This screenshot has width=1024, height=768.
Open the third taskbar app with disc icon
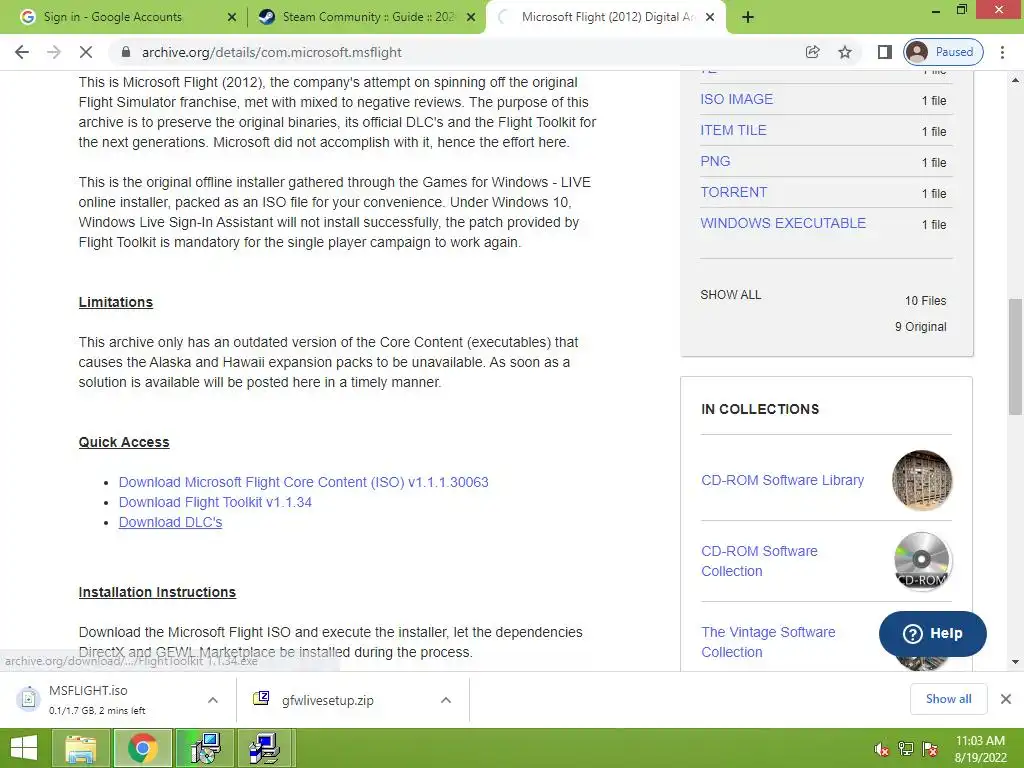205,748
